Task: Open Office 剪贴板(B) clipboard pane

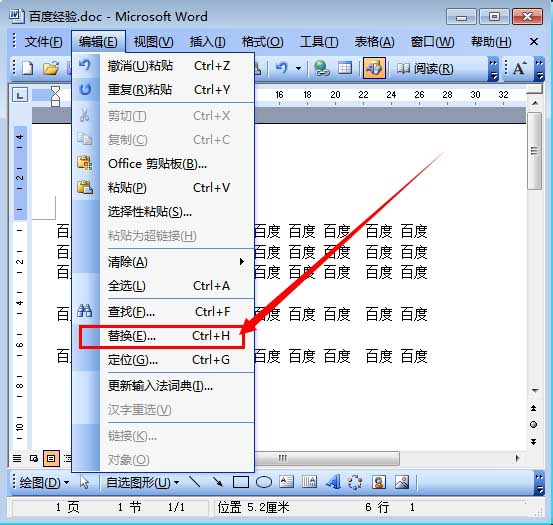Action: click(x=163, y=164)
